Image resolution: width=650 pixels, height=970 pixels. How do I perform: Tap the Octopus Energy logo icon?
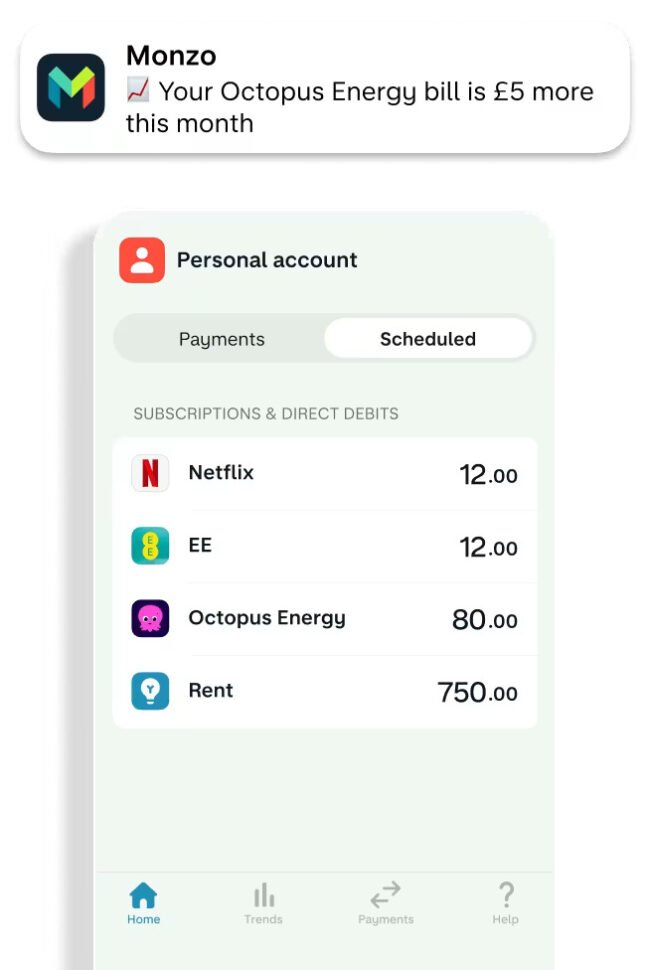pyautogui.click(x=150, y=618)
